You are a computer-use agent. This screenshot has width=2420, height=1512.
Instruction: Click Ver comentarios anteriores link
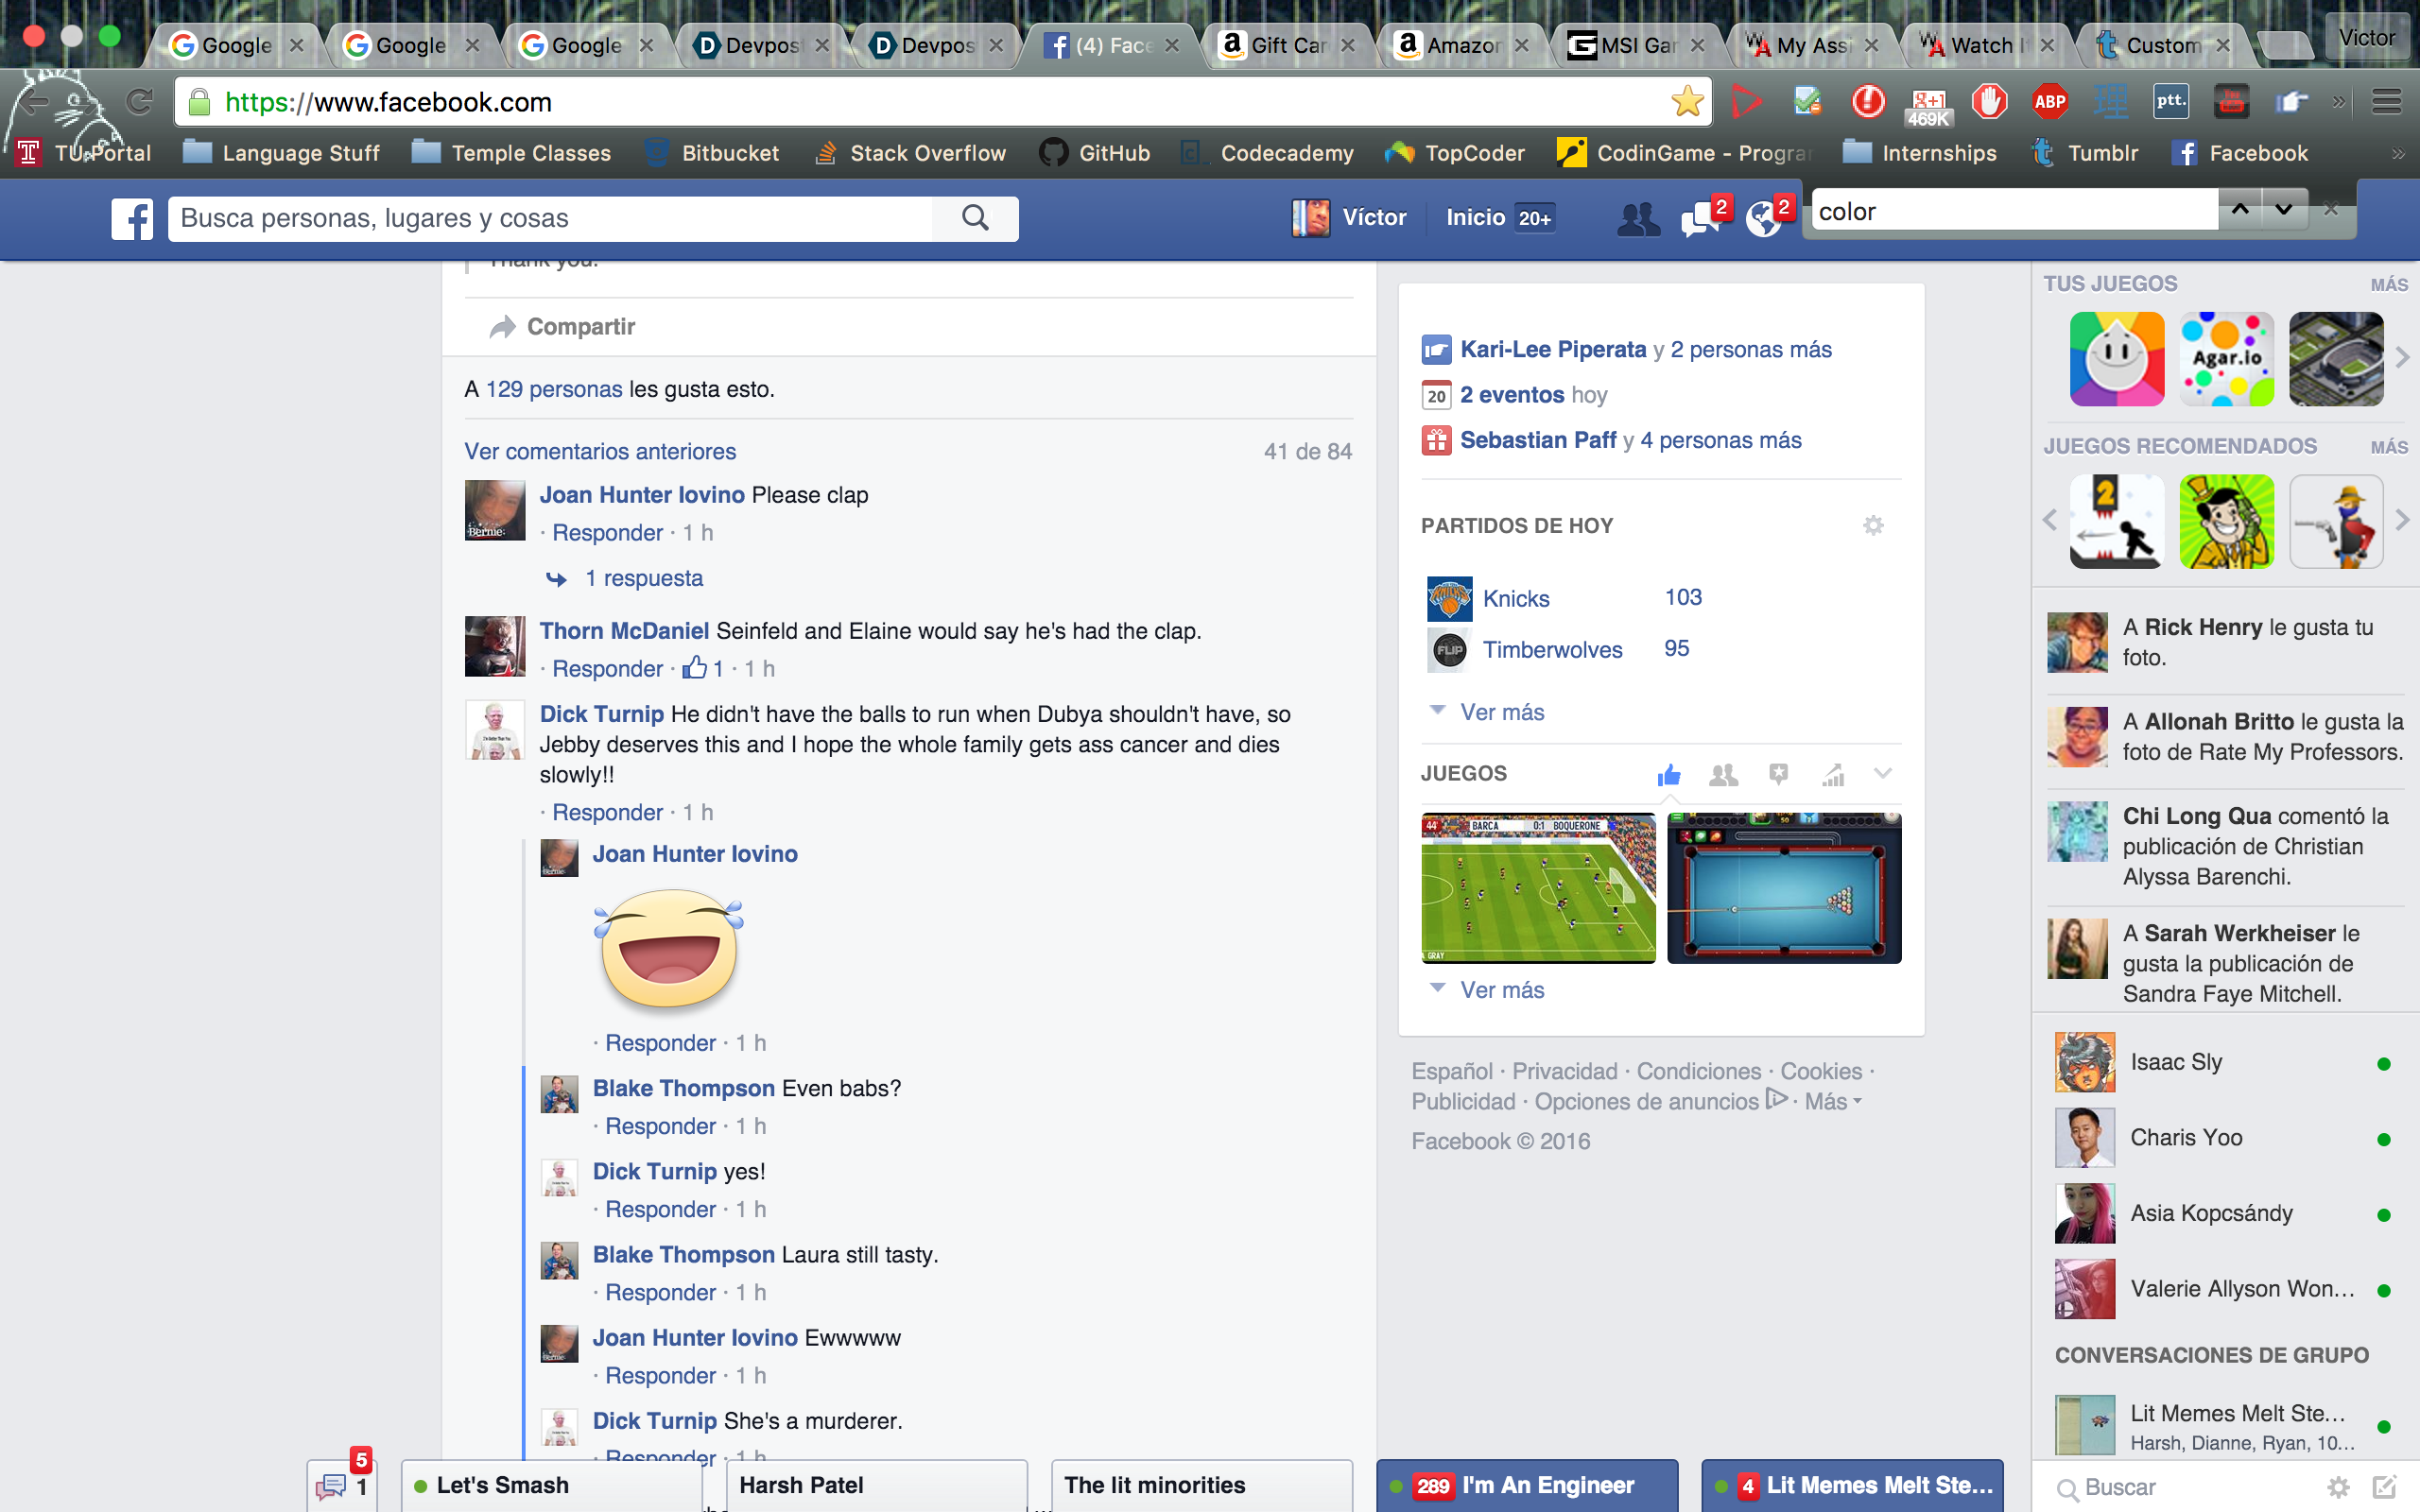[x=600, y=451]
